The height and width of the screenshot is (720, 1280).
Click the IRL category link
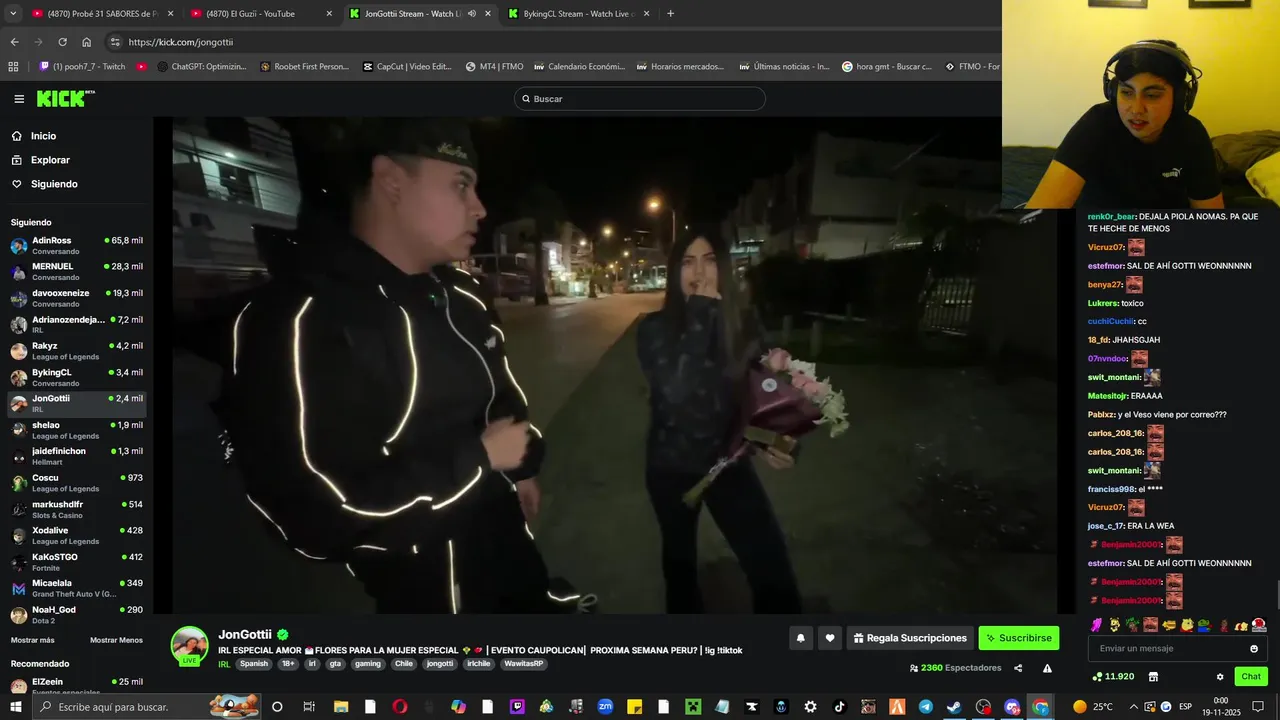pos(224,664)
